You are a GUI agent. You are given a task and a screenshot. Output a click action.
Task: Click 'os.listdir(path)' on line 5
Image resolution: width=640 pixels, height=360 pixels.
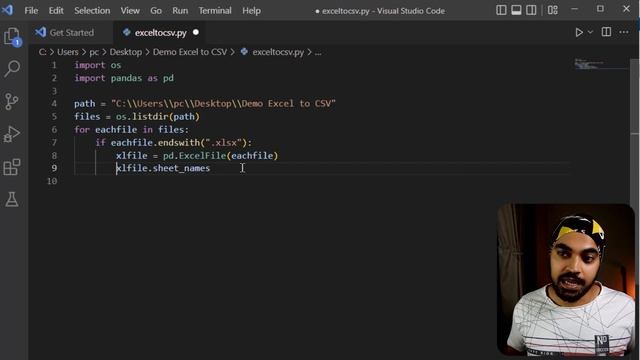(158, 117)
